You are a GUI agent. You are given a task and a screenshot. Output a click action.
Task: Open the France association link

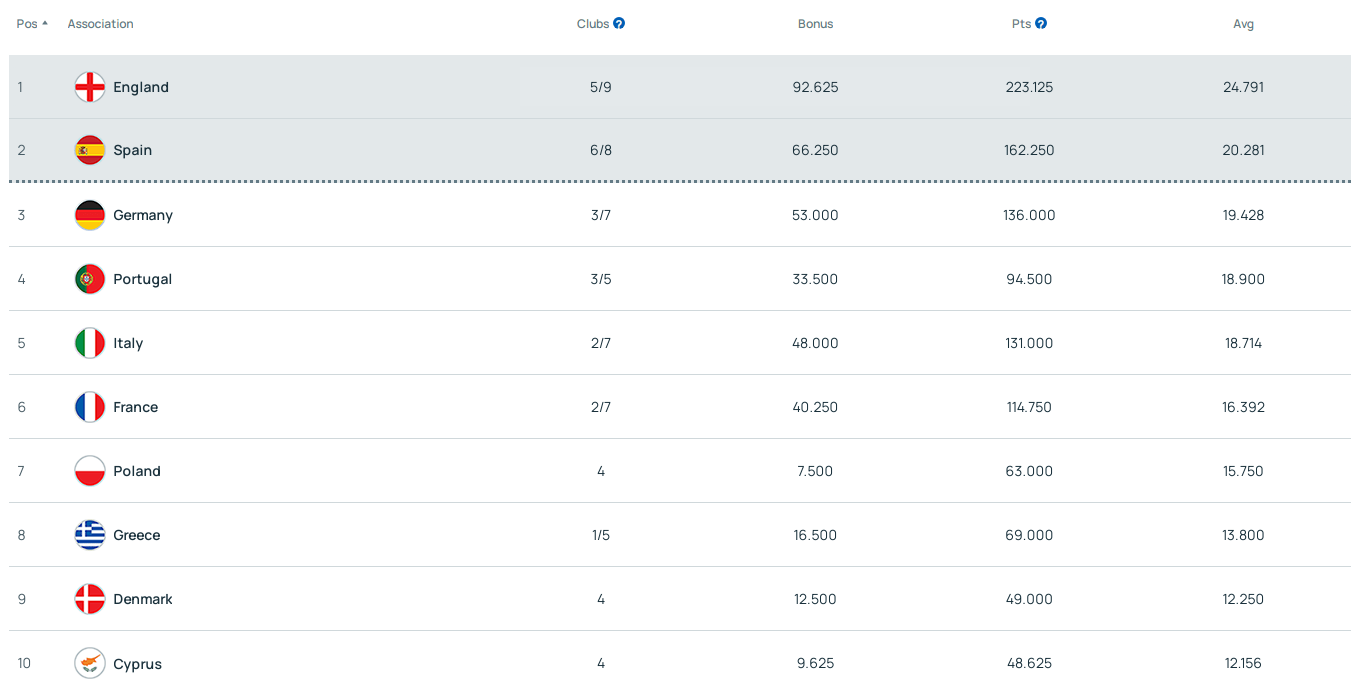pos(135,407)
